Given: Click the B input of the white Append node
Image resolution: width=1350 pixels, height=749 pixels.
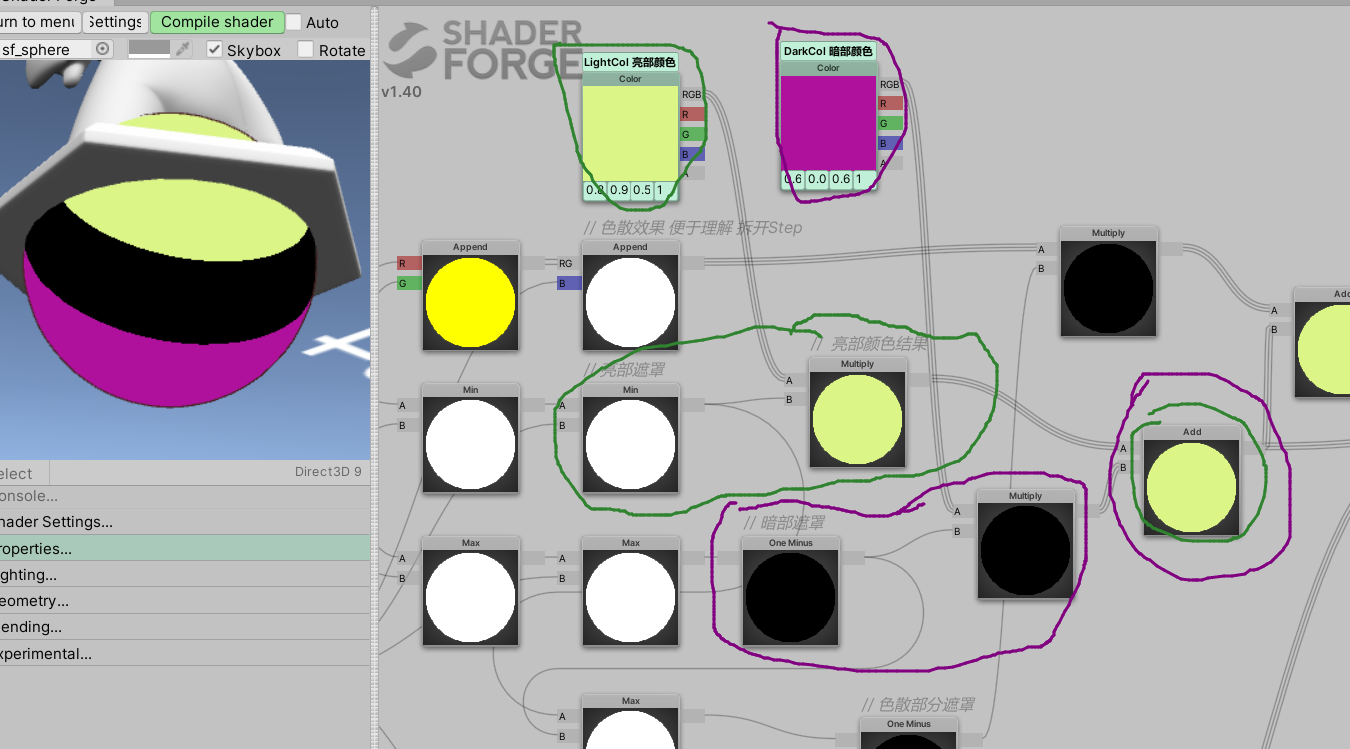Looking at the screenshot, I should point(568,284).
